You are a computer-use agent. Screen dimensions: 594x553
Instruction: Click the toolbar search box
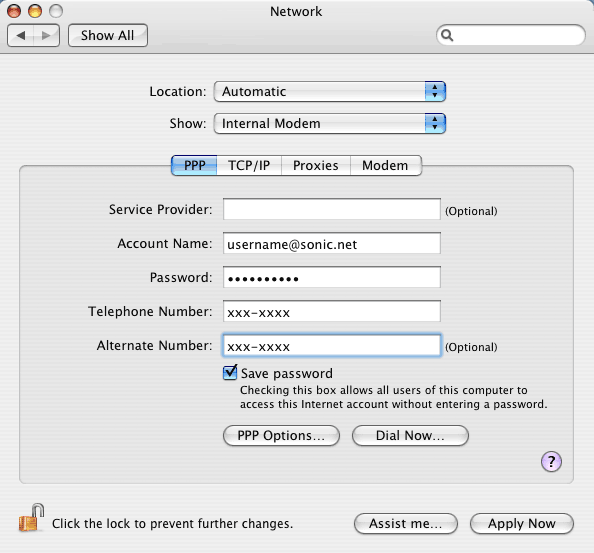(x=511, y=35)
